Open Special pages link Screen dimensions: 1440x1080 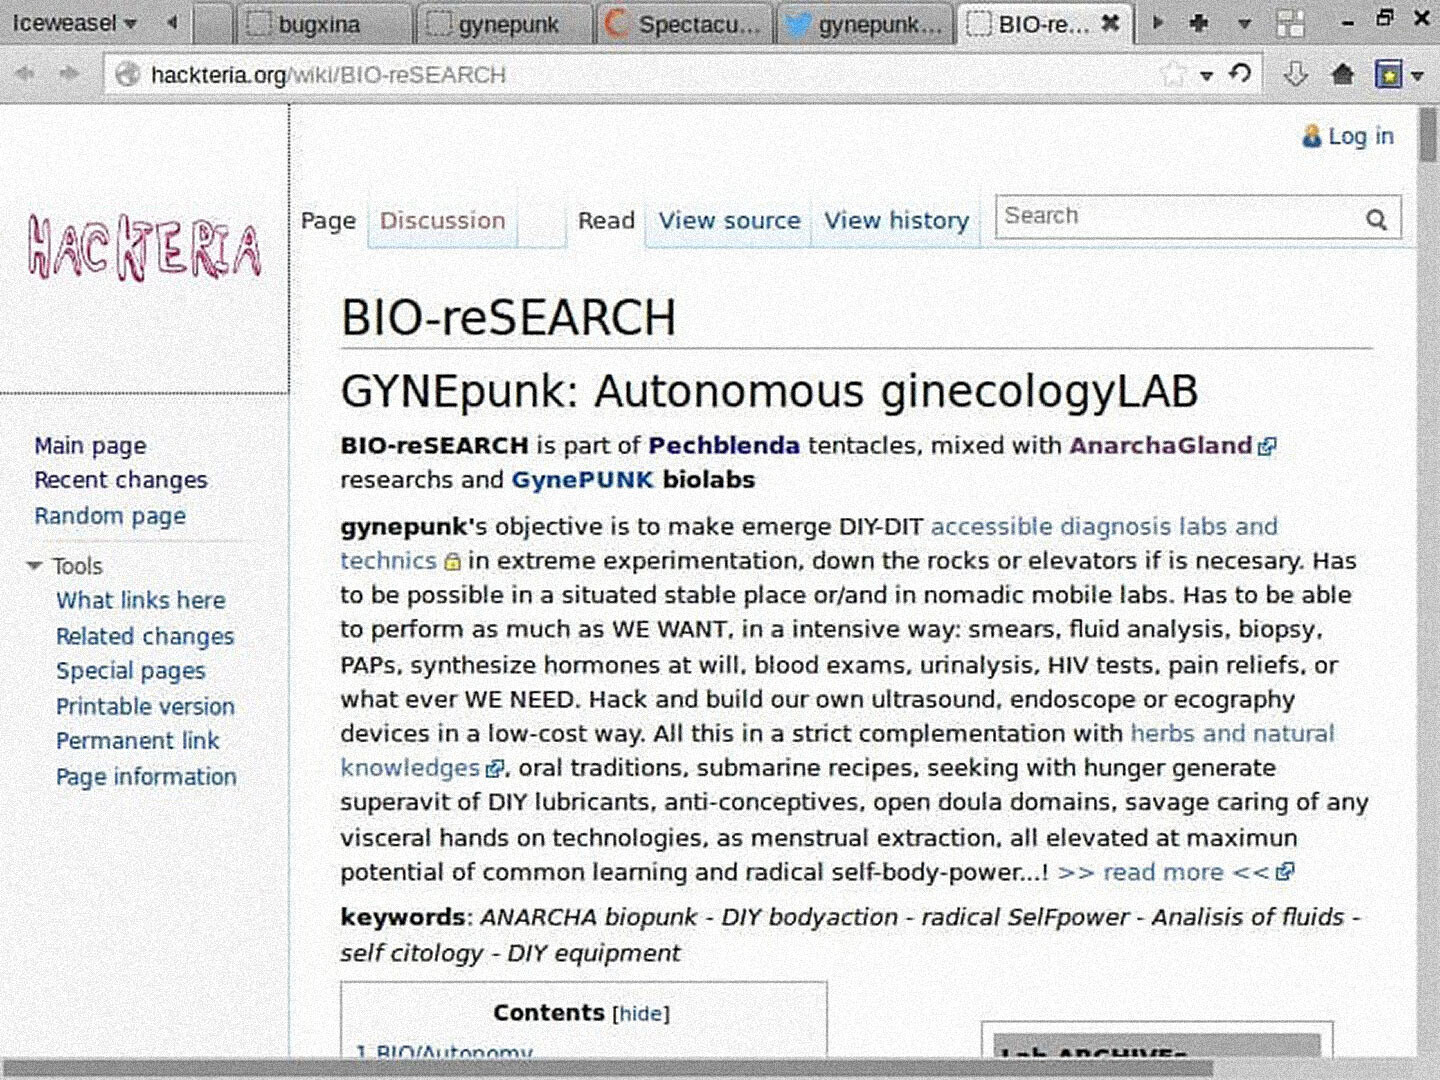(130, 671)
